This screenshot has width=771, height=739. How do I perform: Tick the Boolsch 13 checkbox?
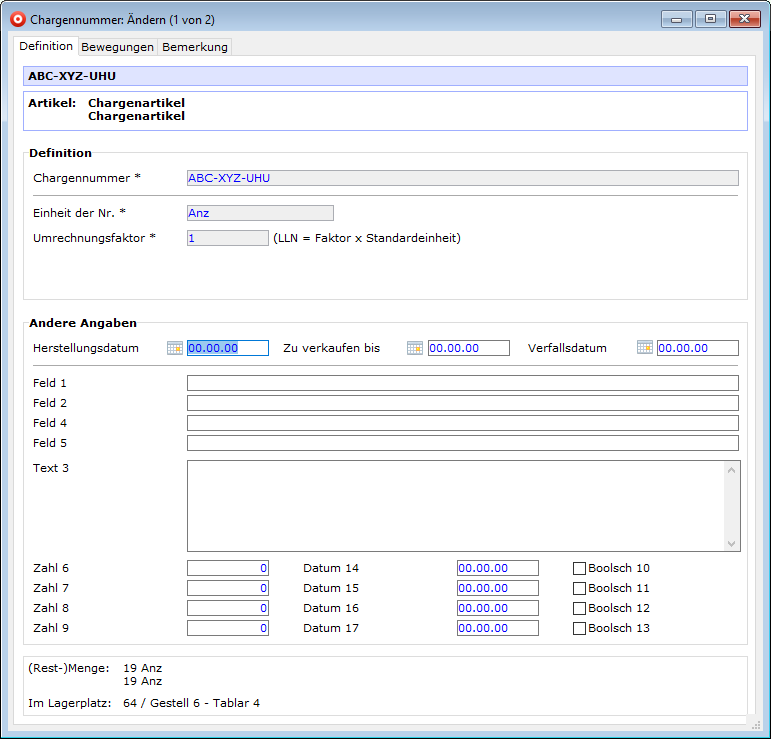click(x=579, y=628)
